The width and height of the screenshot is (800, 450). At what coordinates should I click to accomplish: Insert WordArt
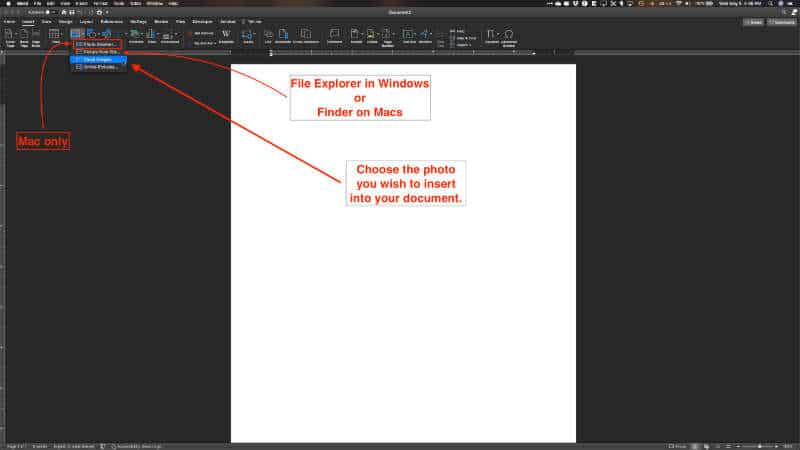pyautogui.click(x=425, y=36)
